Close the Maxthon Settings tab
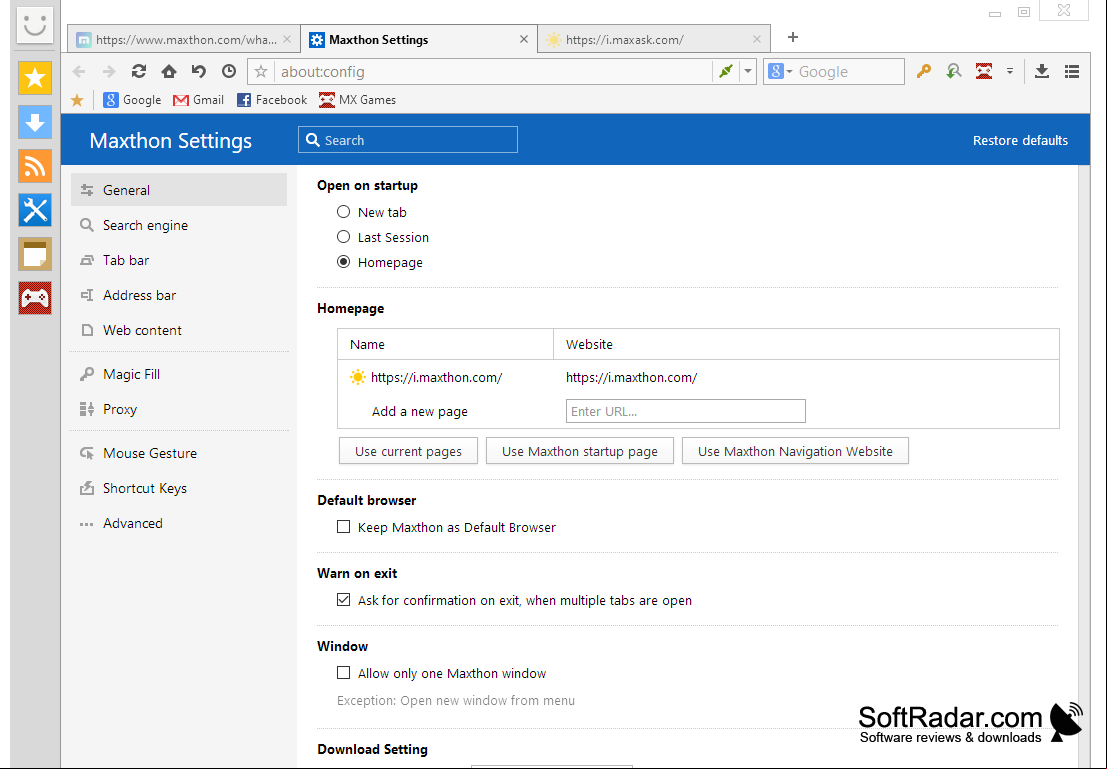The width and height of the screenshot is (1107, 769). point(524,40)
